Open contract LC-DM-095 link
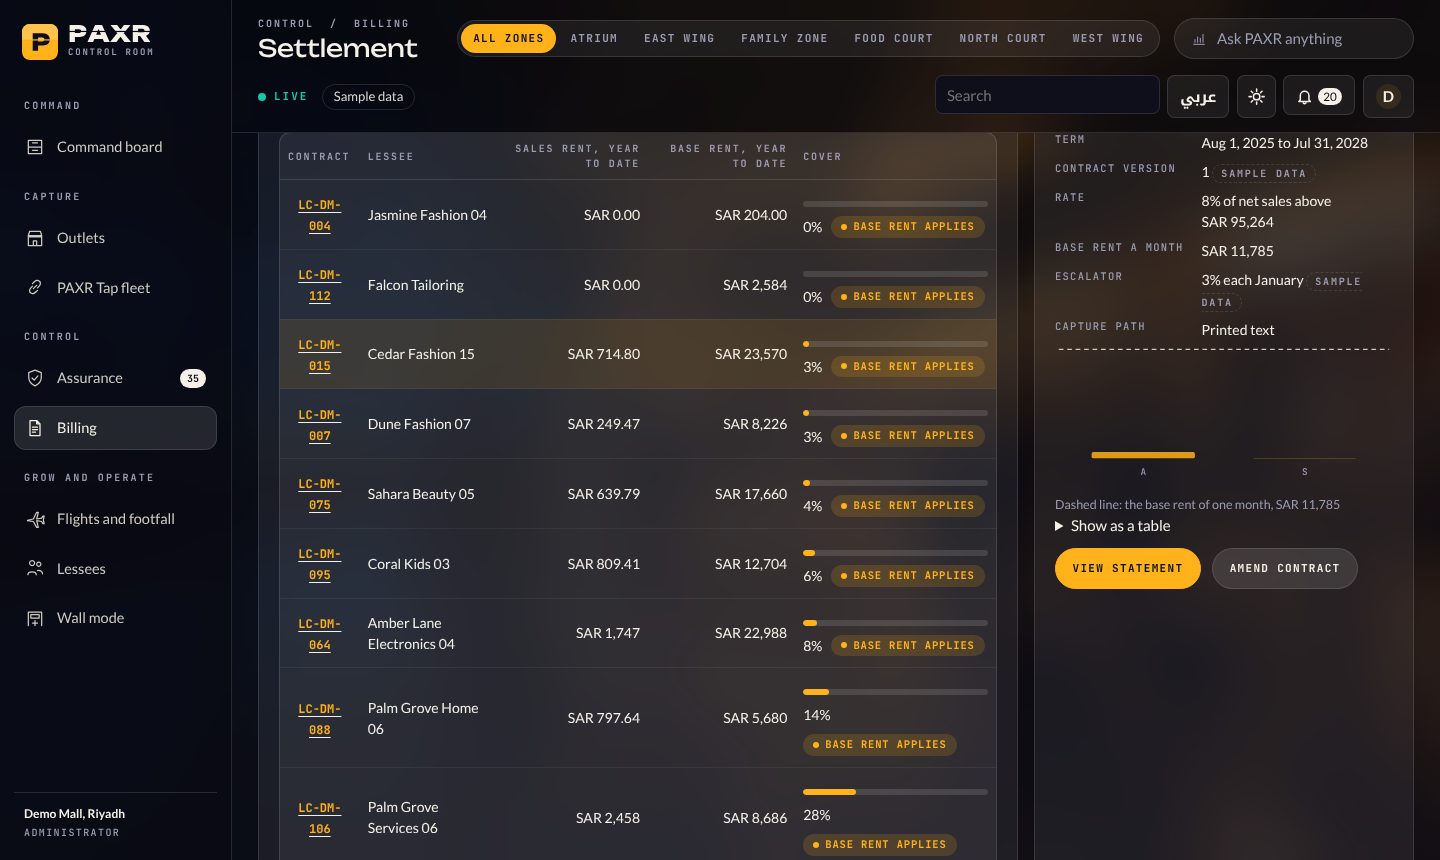Image resolution: width=1440 pixels, height=860 pixels. [x=319, y=564]
